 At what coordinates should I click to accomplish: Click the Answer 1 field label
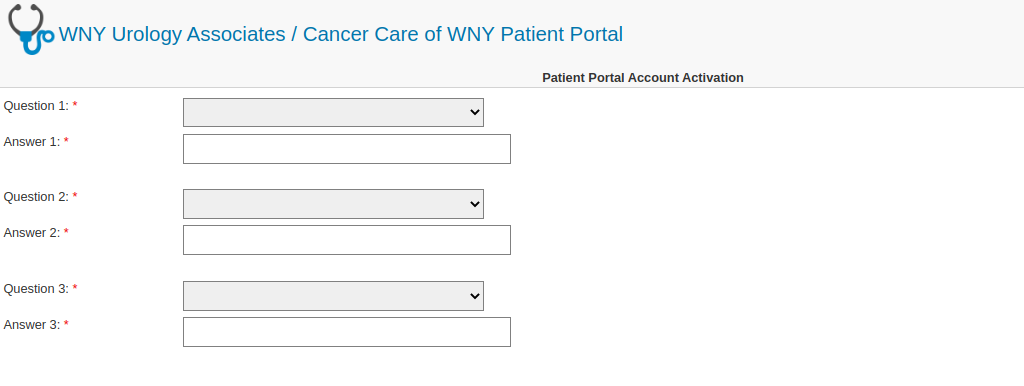coord(32,142)
